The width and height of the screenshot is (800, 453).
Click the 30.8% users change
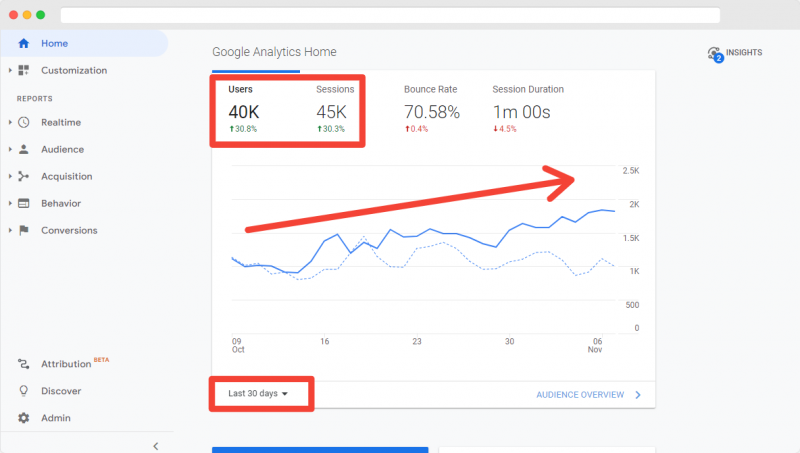coord(243,129)
